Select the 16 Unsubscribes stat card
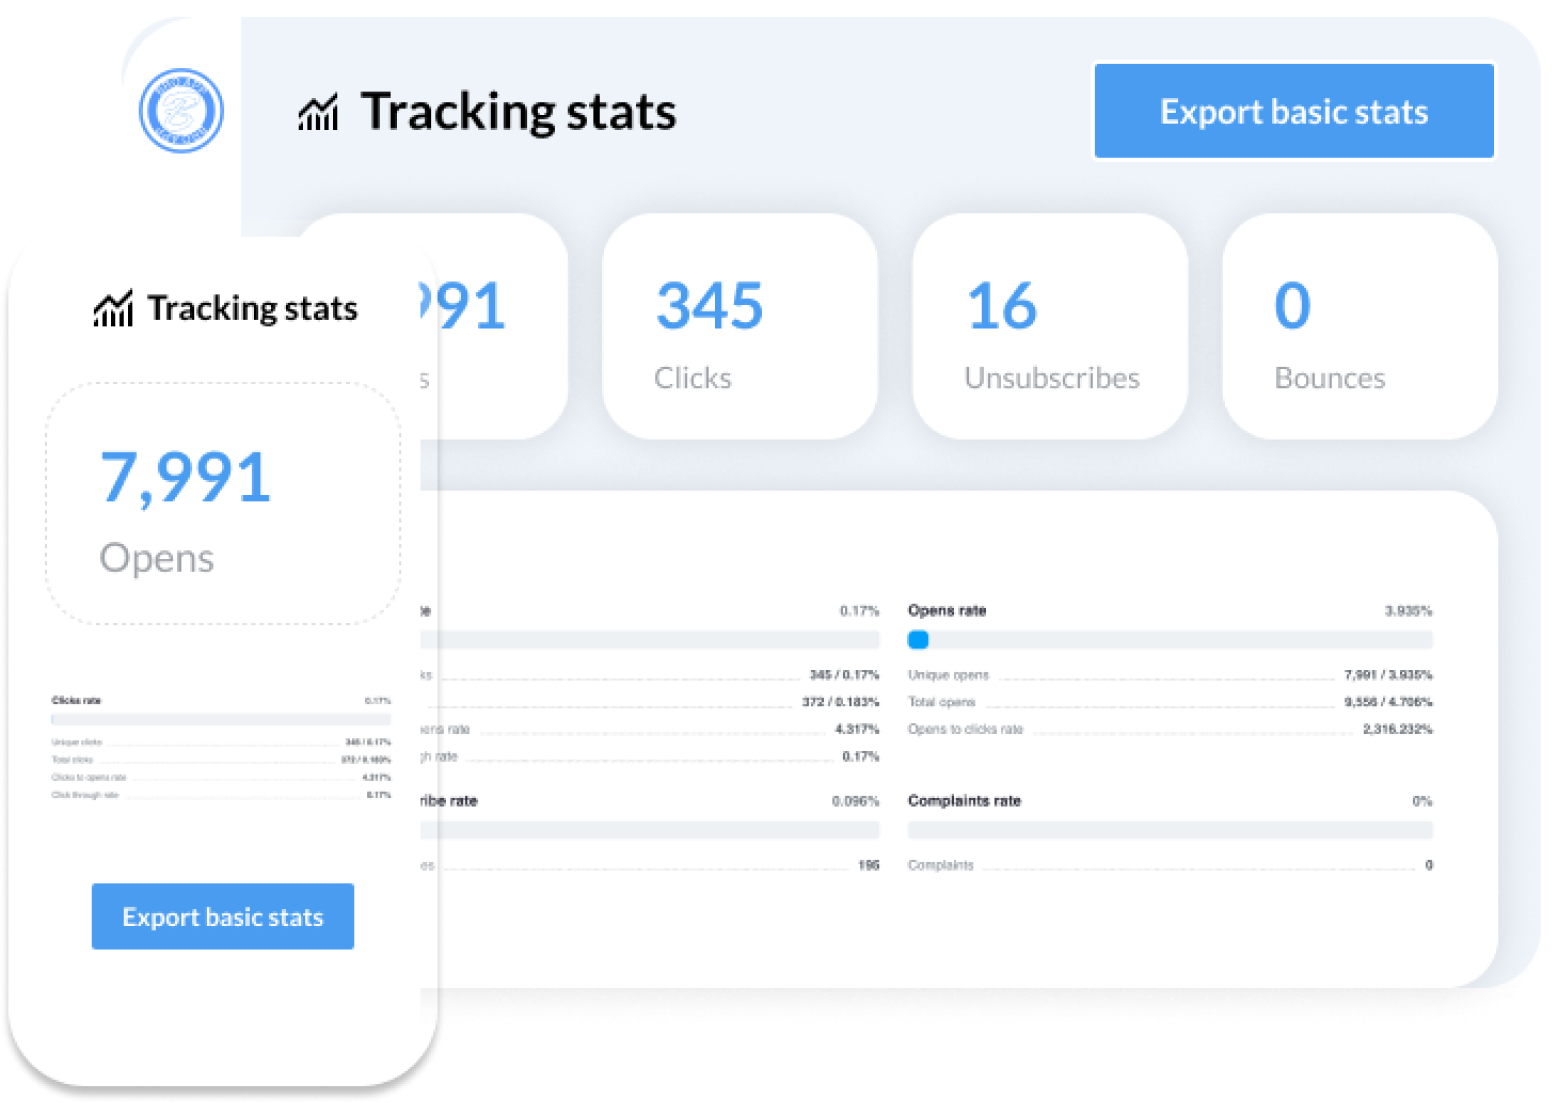 point(1049,326)
